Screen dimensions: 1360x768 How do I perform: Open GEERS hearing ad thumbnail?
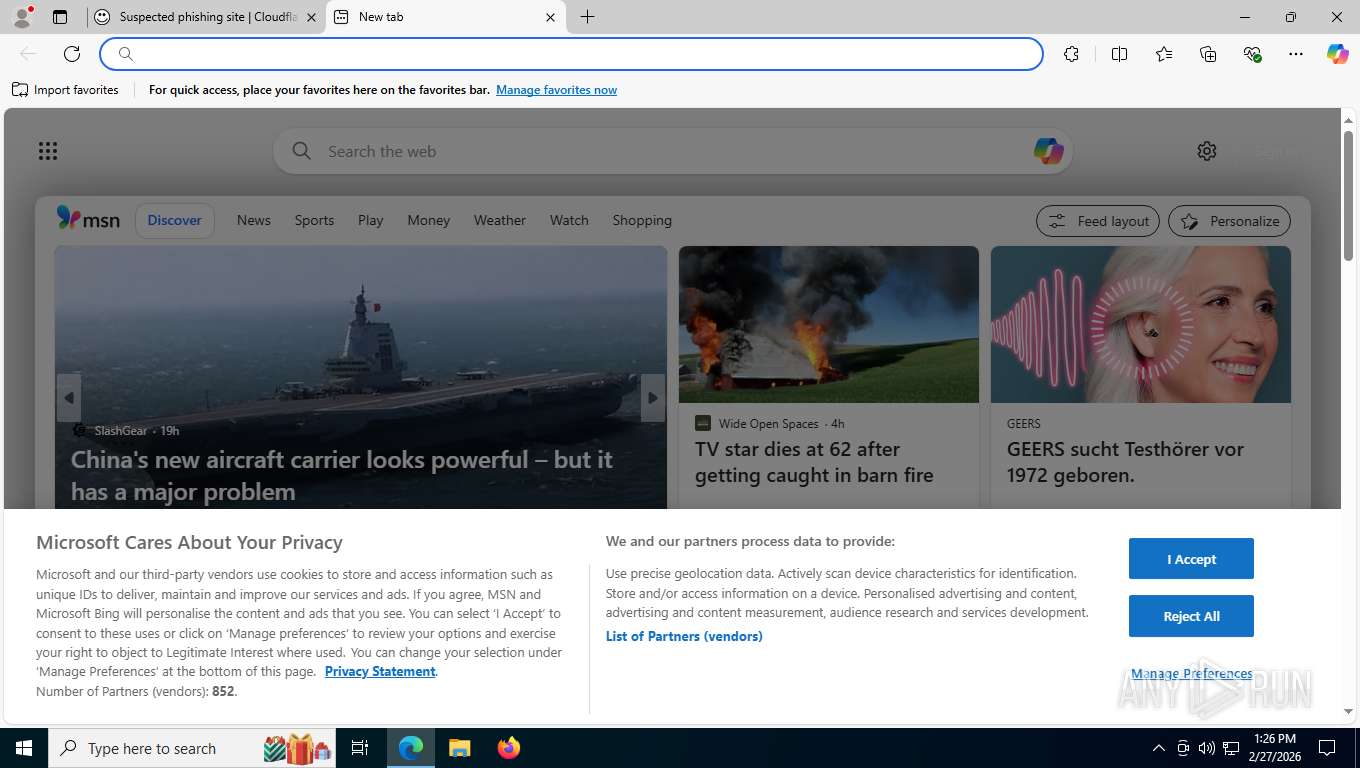pos(1141,325)
